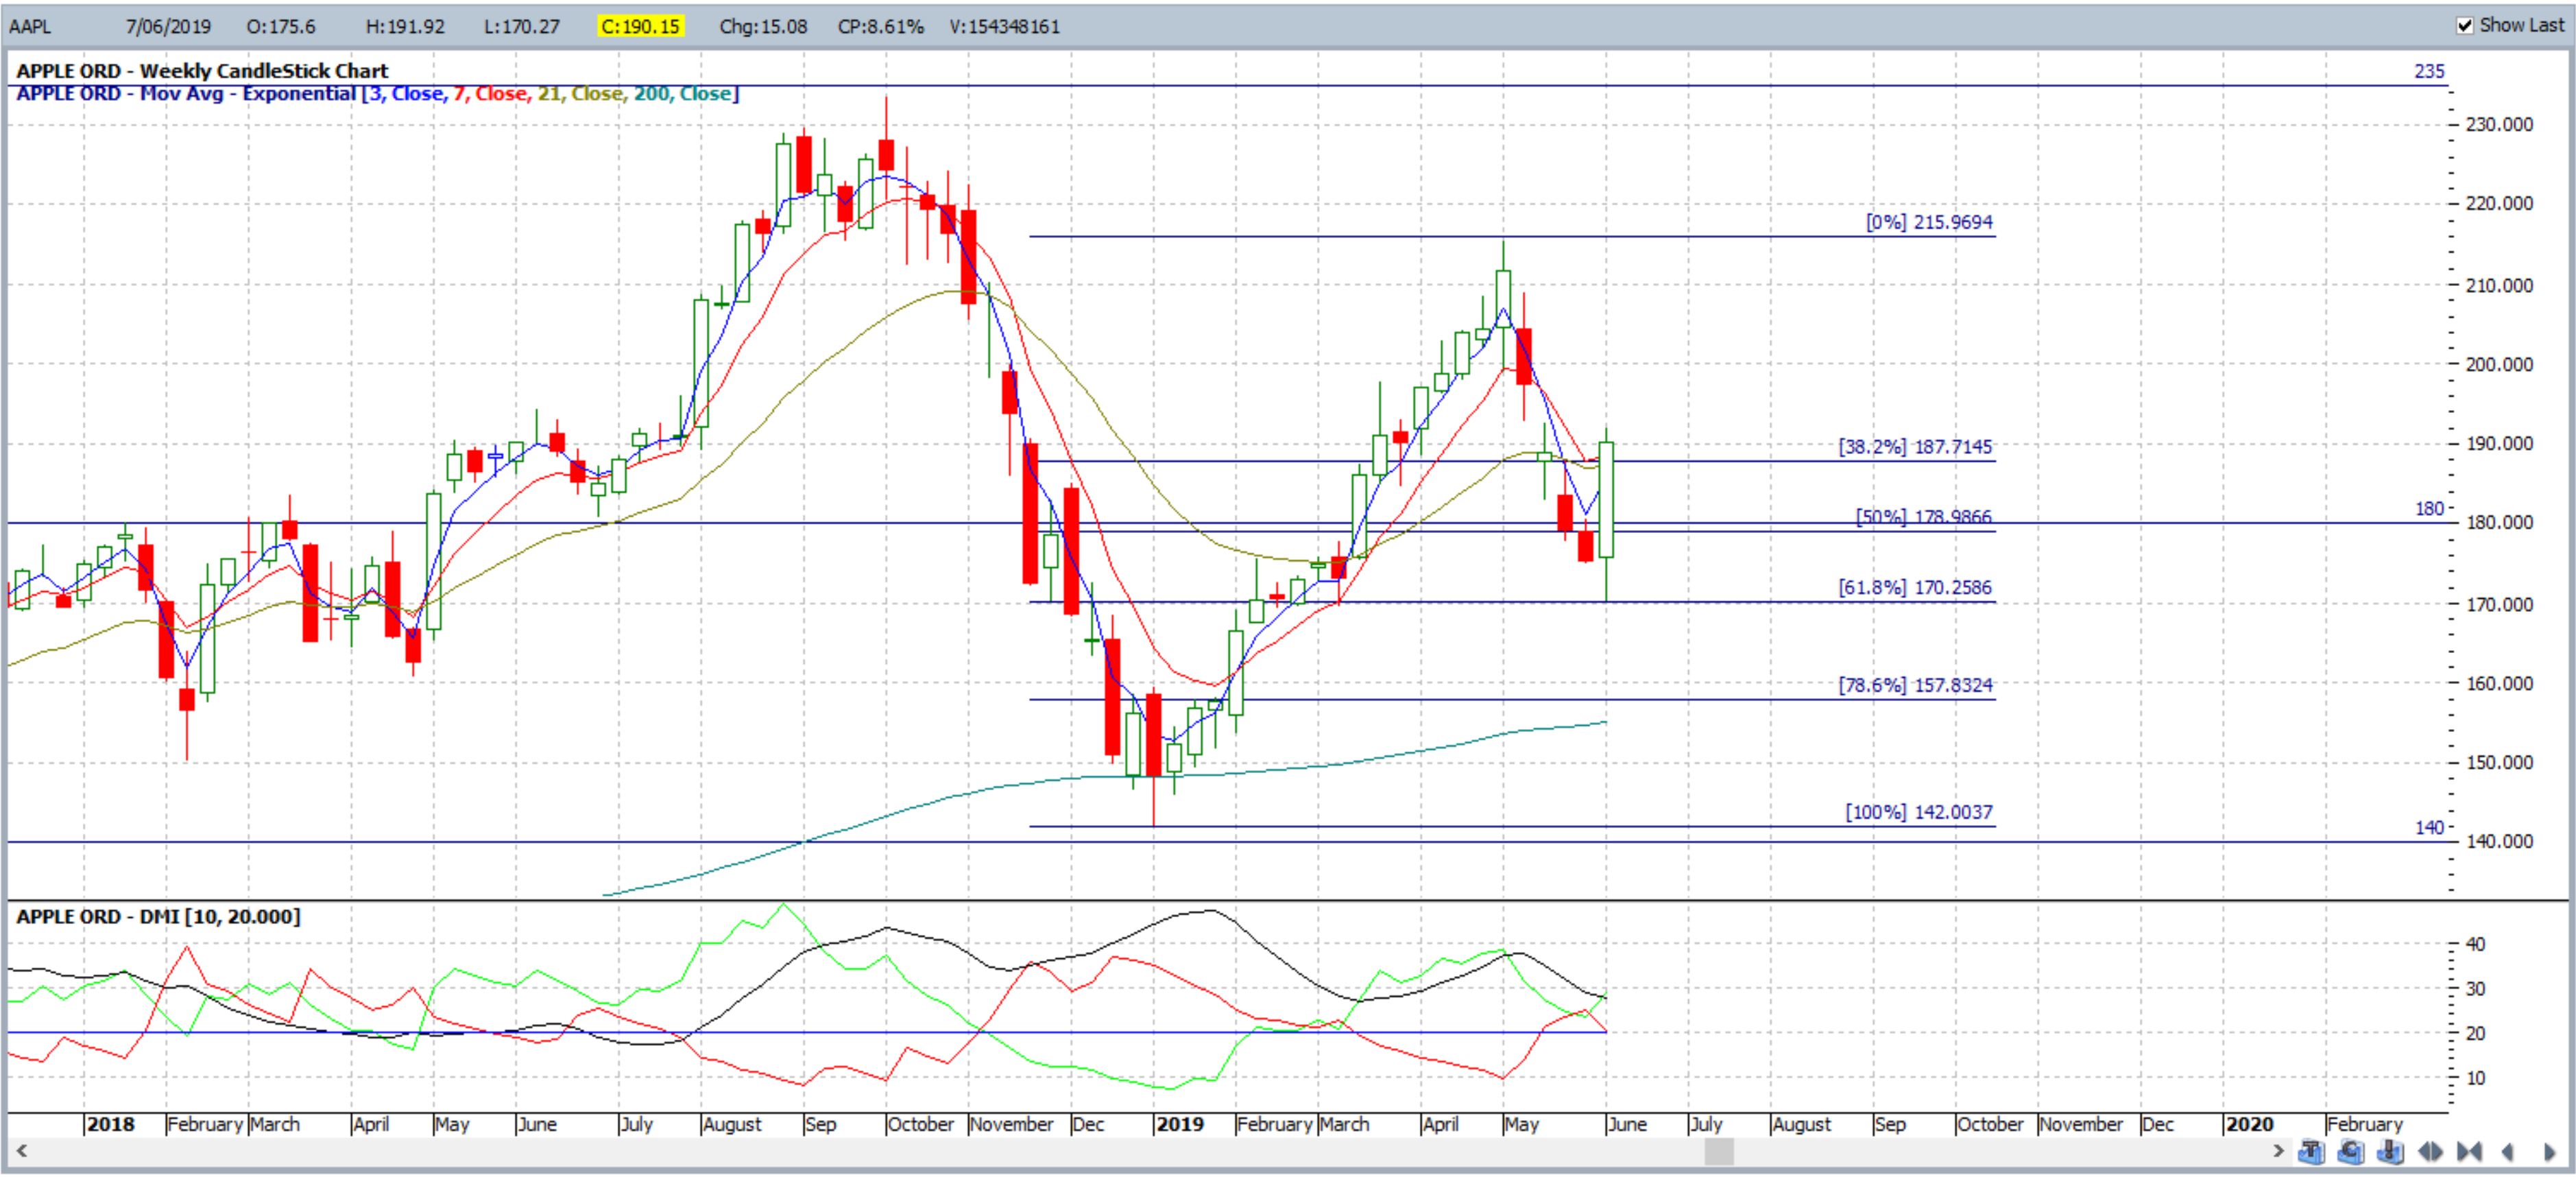The image size is (2576, 1177).
Task: Click the [61.8%] 170.2586 Fibonacci label
Action: point(1915,587)
